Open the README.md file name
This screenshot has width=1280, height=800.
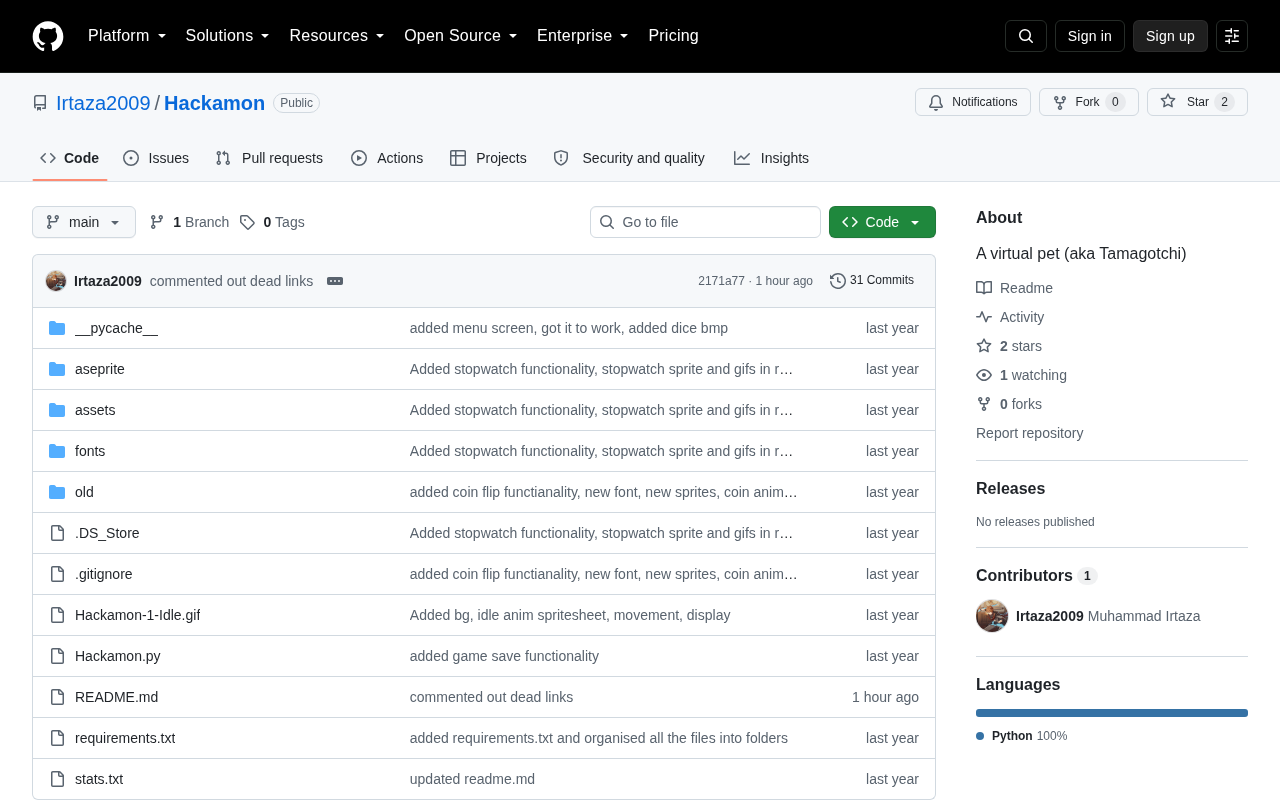[x=116, y=697]
